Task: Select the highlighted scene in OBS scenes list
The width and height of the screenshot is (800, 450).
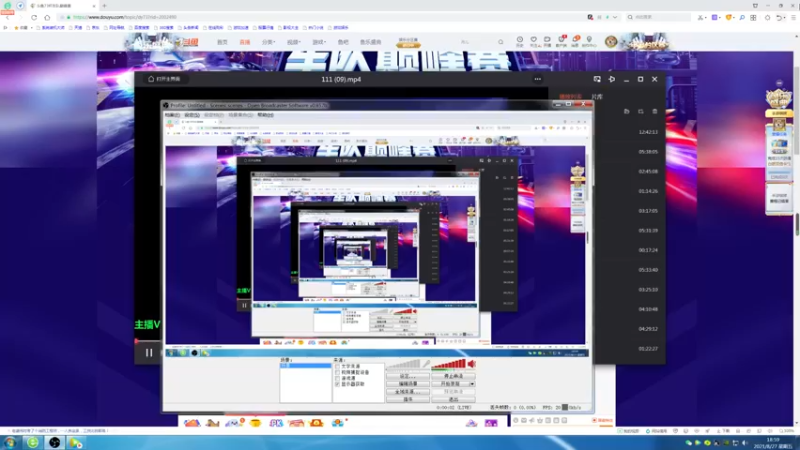Action: (x=305, y=366)
